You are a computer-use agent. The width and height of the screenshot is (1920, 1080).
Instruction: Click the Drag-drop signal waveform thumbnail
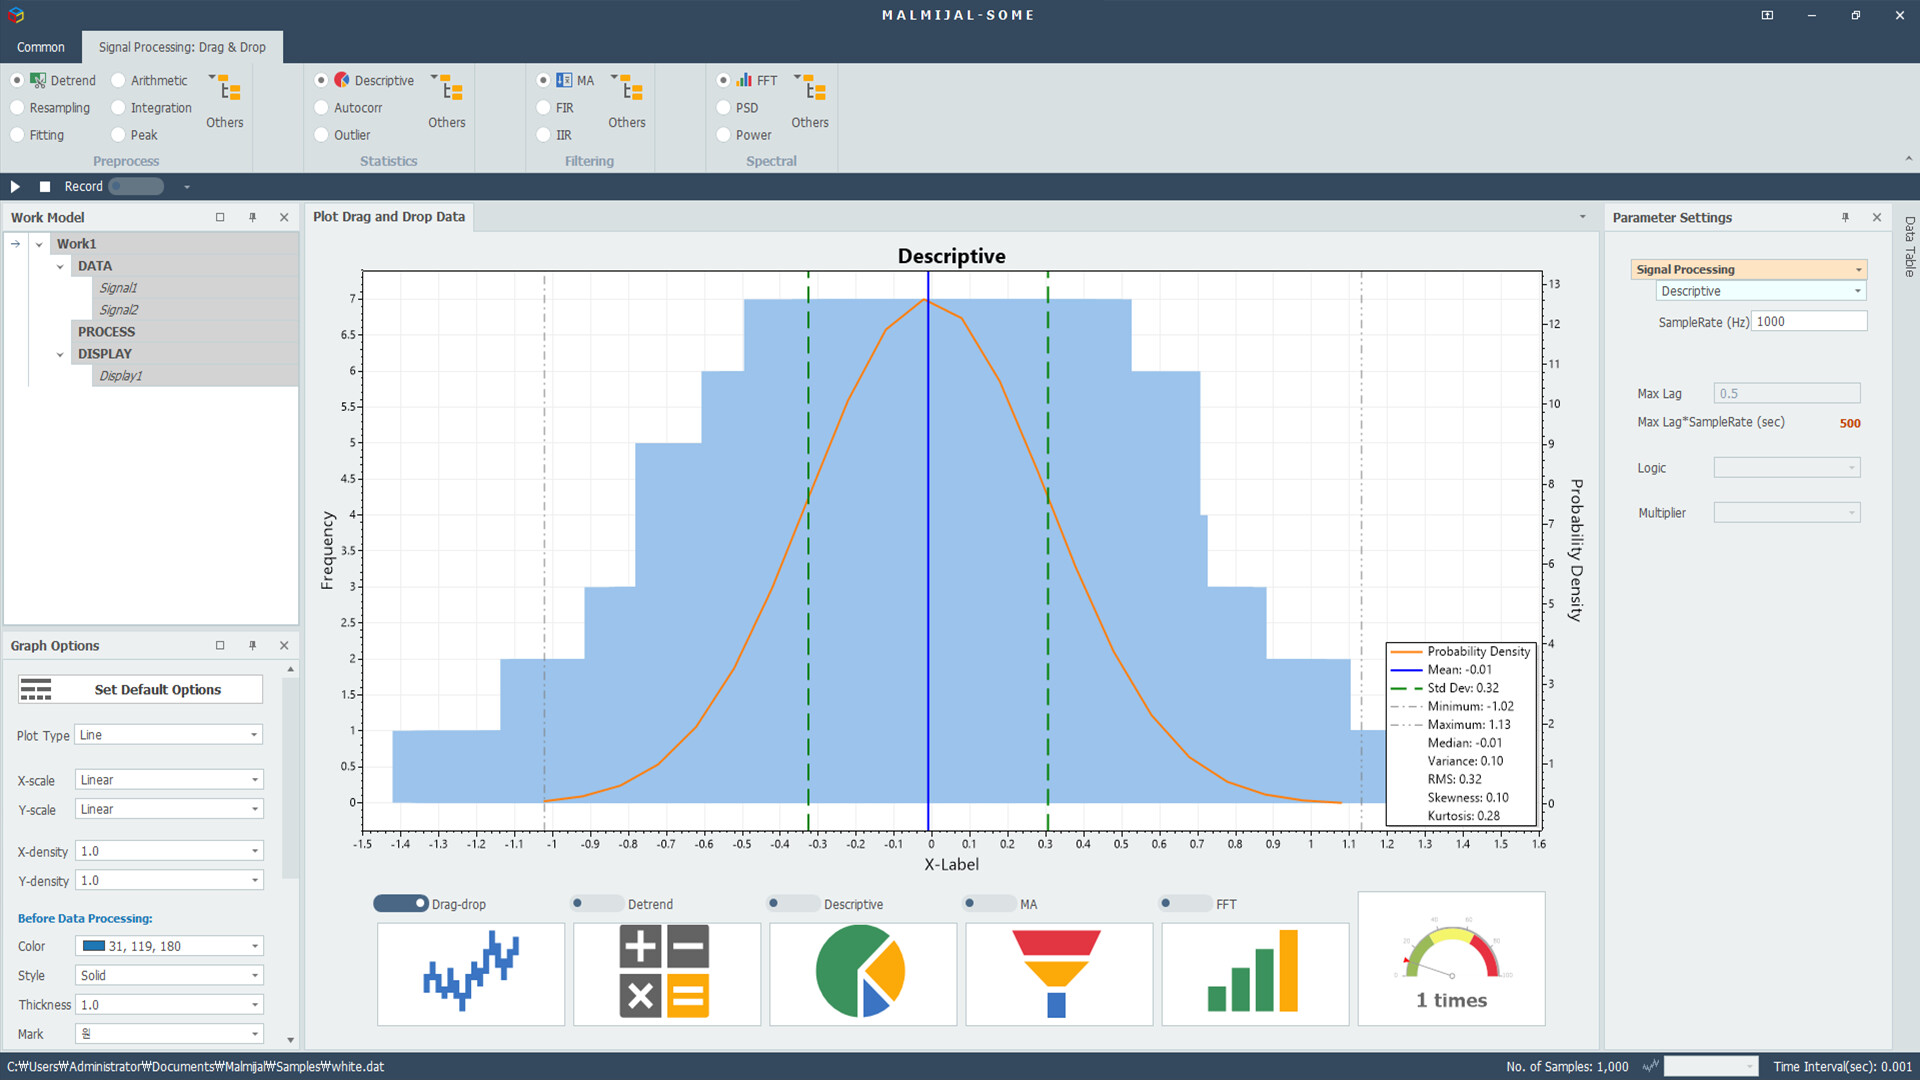pyautogui.click(x=471, y=973)
